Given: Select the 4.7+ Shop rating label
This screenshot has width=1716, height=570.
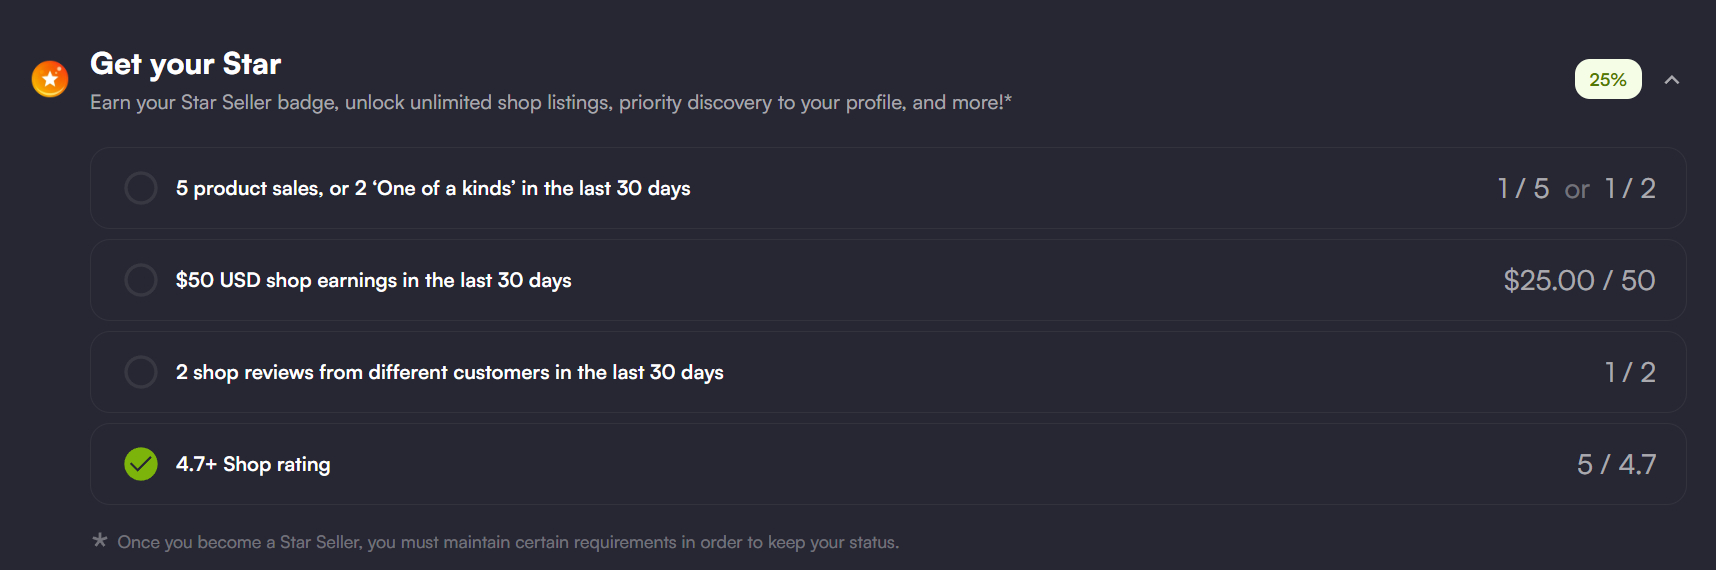Looking at the screenshot, I should click(x=253, y=464).
